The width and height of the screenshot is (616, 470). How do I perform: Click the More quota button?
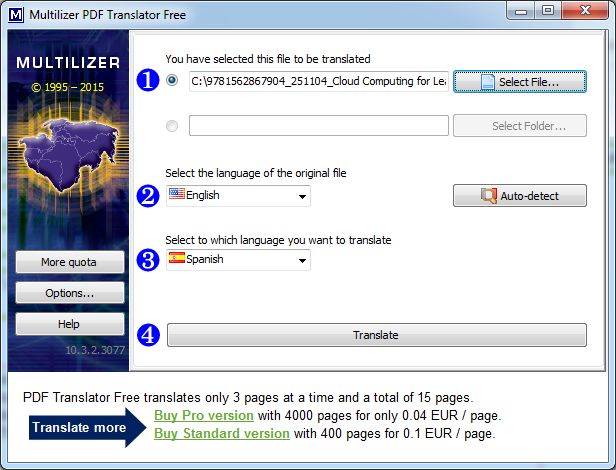click(70, 262)
